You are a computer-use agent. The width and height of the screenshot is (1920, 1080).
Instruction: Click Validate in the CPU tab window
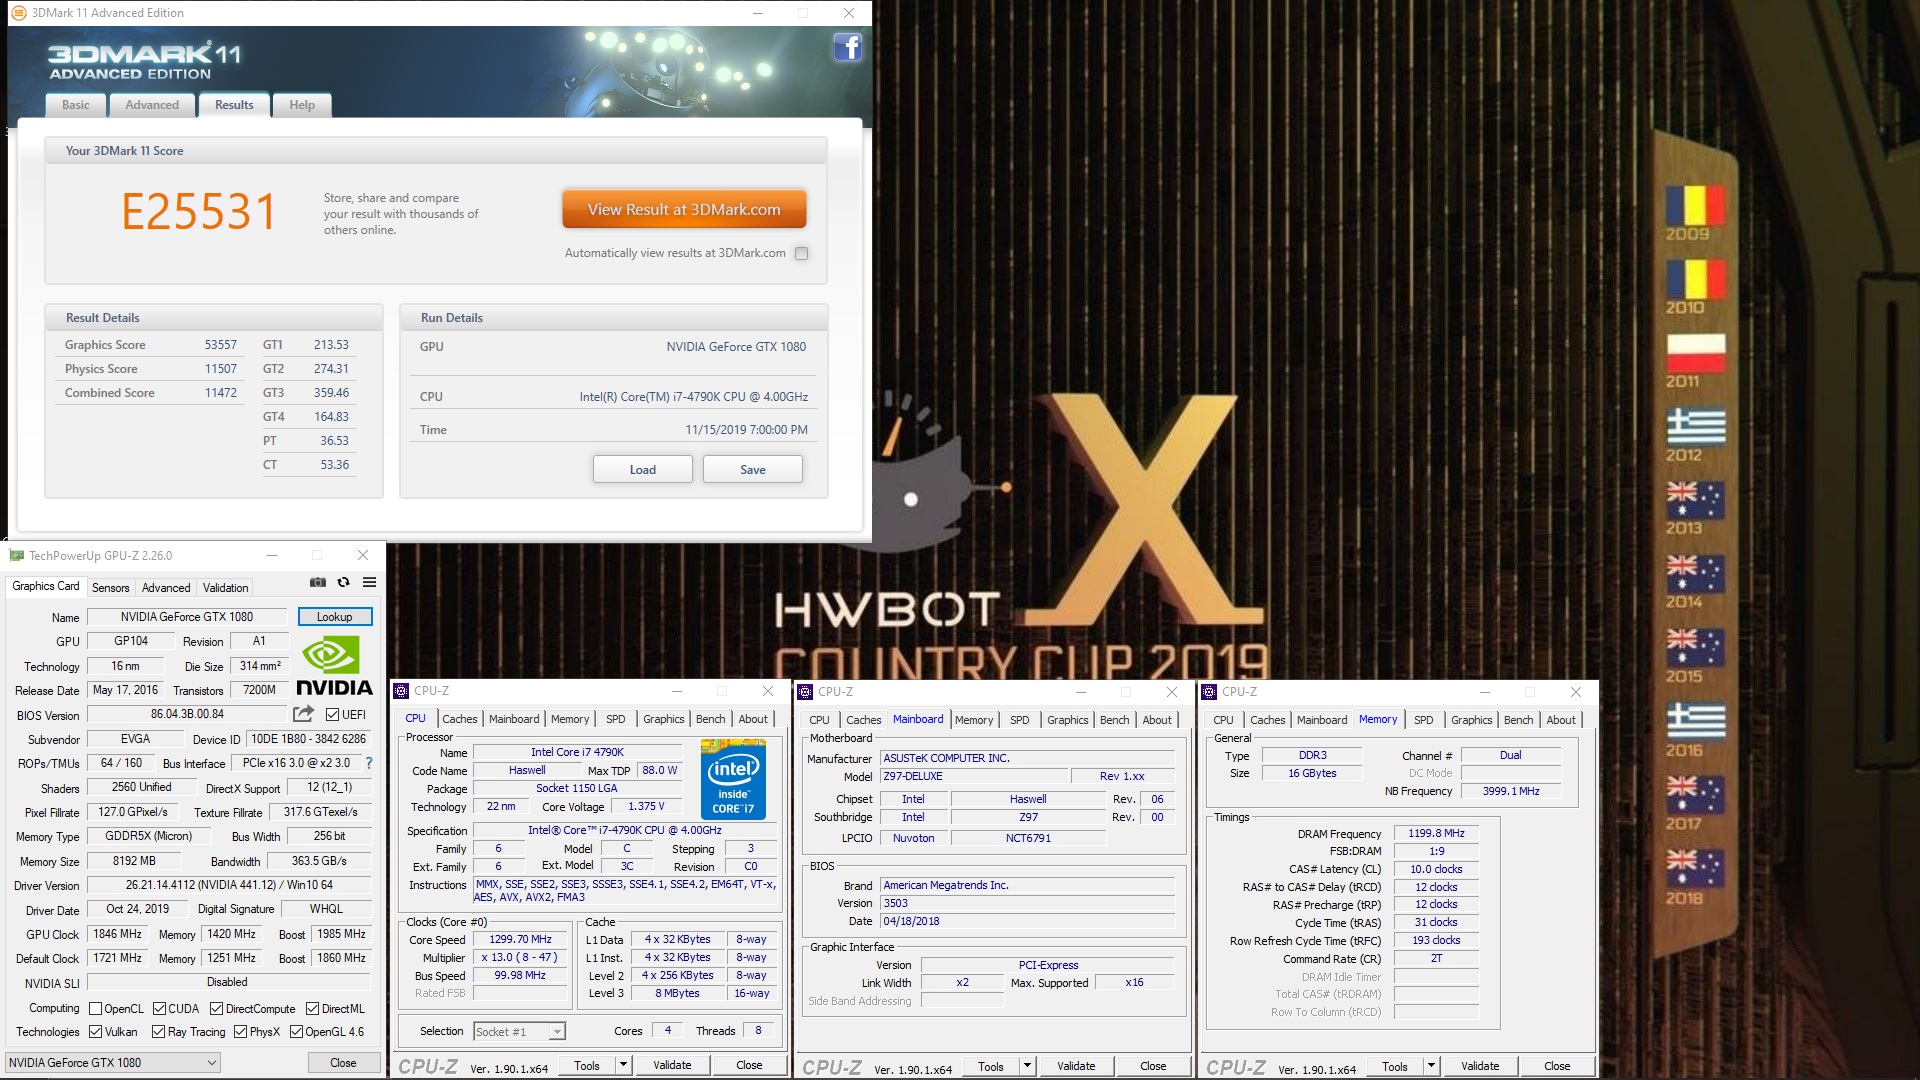pos(672,1065)
